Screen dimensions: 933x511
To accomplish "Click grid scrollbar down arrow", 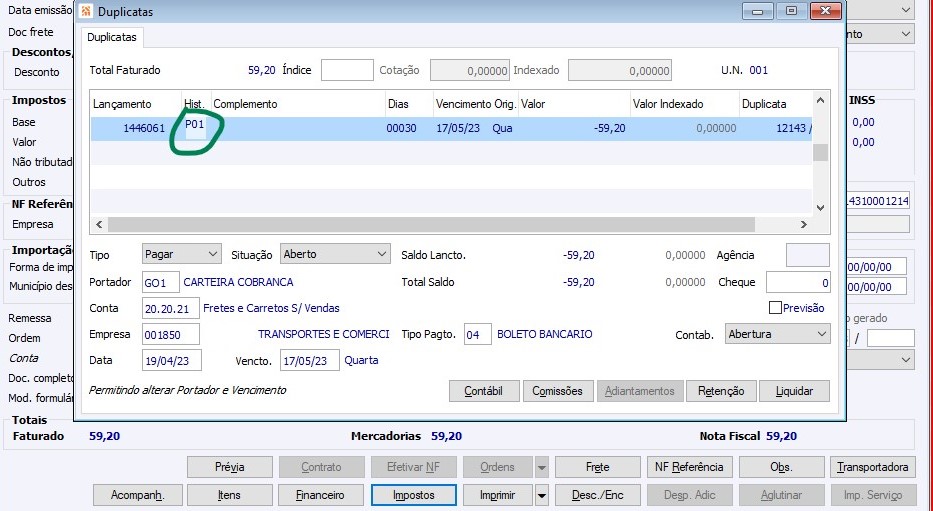I will point(821,208).
